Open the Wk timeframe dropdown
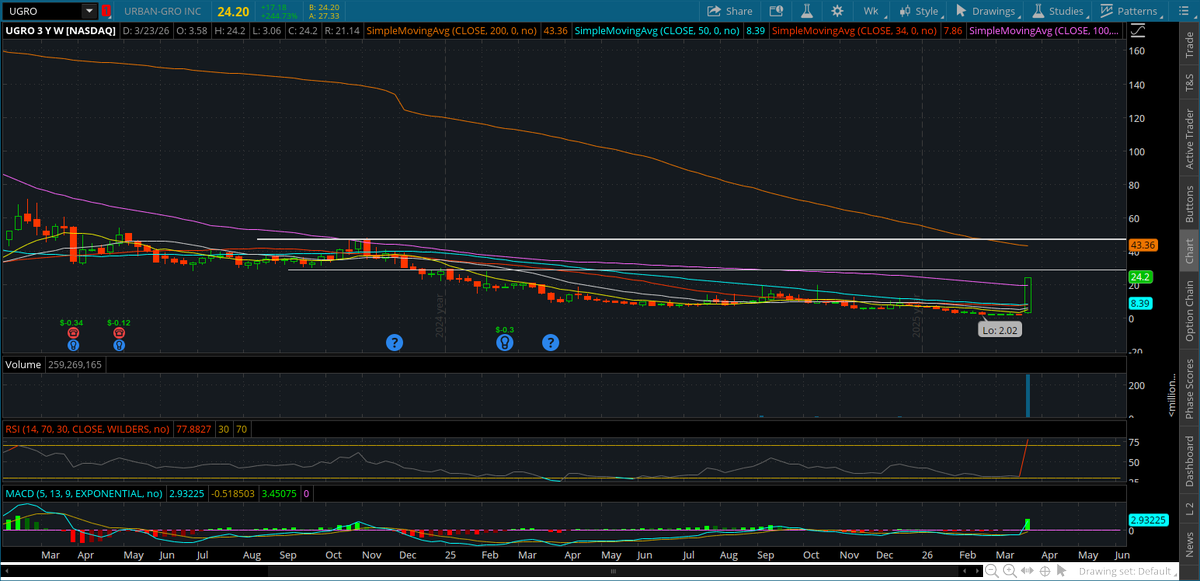 click(871, 11)
